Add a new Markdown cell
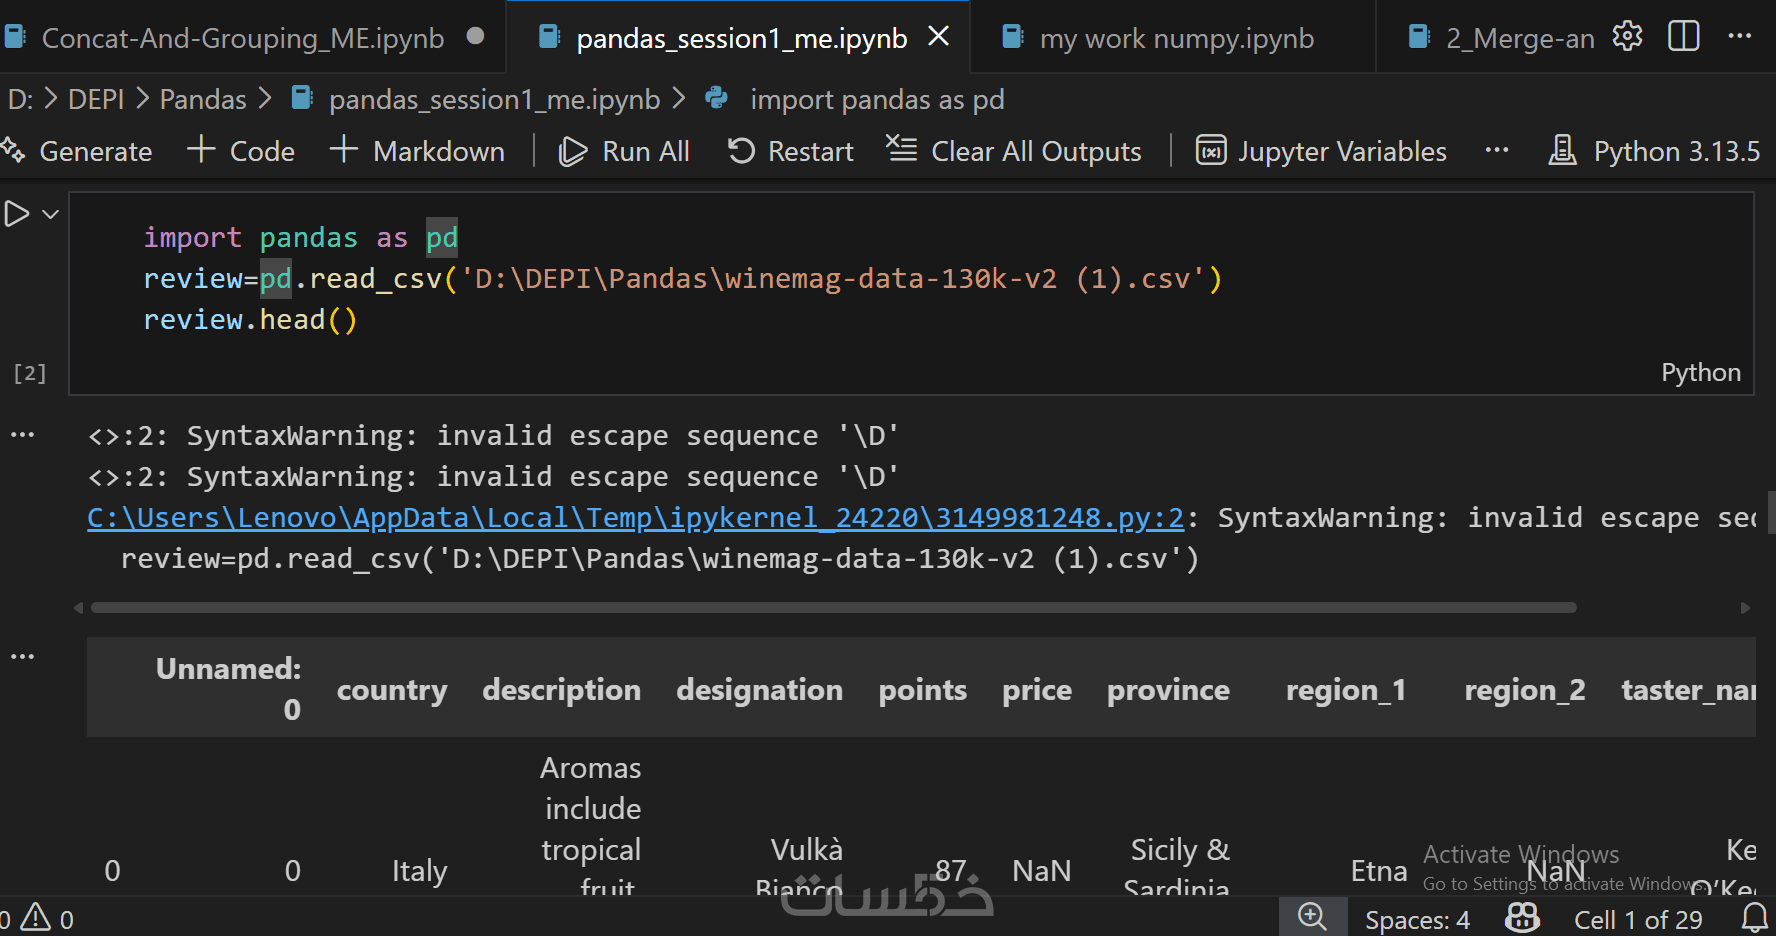Image resolution: width=1776 pixels, height=936 pixels. (x=417, y=152)
